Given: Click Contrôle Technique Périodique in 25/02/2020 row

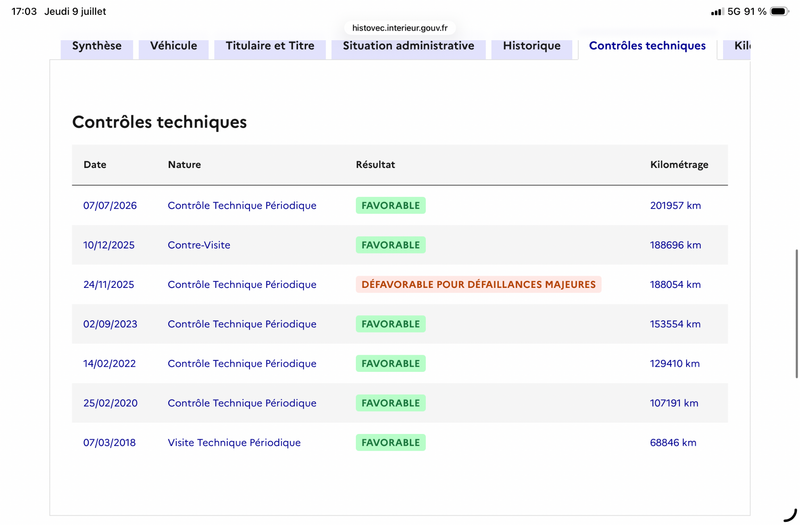Looking at the screenshot, I should click(242, 403).
